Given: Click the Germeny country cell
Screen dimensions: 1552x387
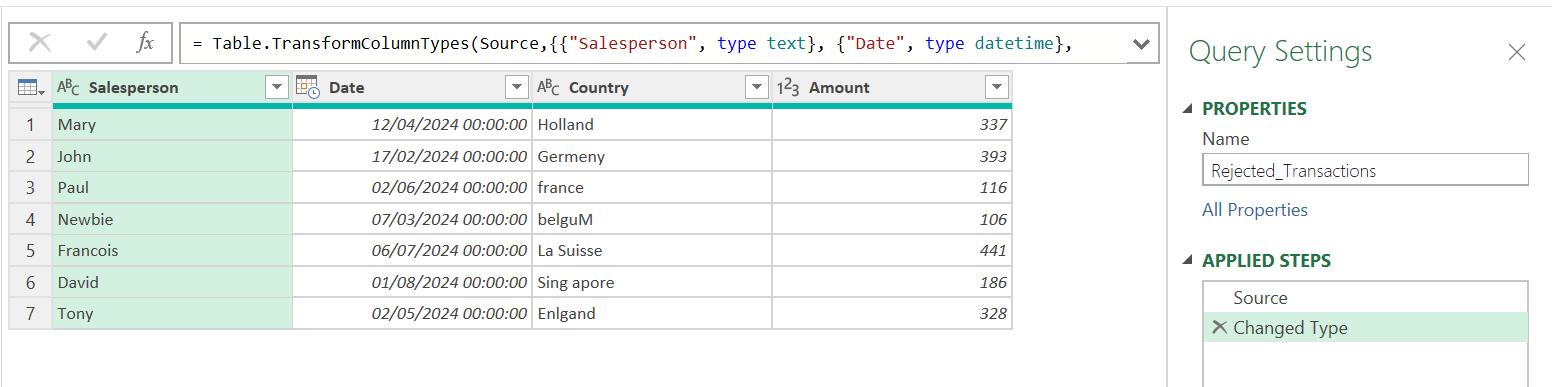Looking at the screenshot, I should tap(652, 156).
